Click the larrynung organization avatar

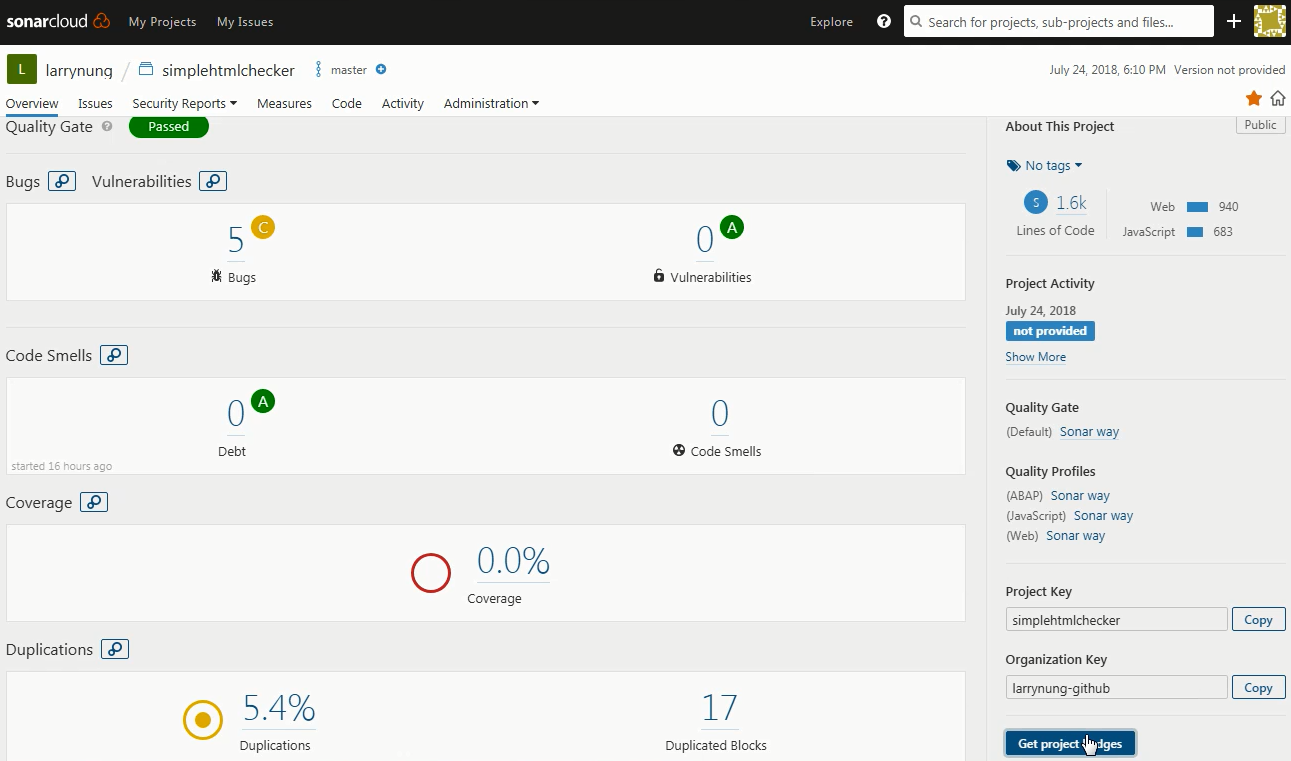click(x=22, y=70)
